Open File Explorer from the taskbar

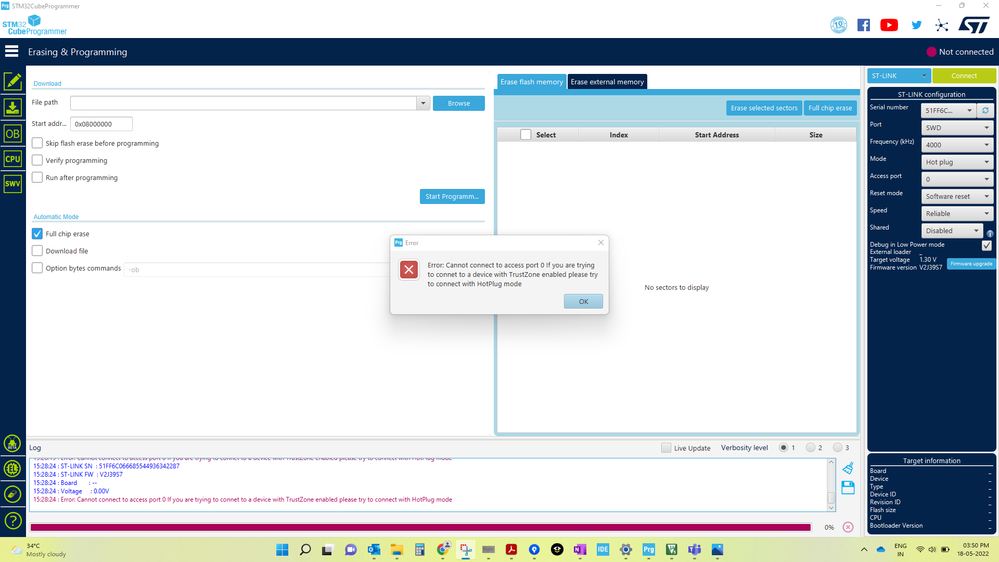(x=397, y=549)
